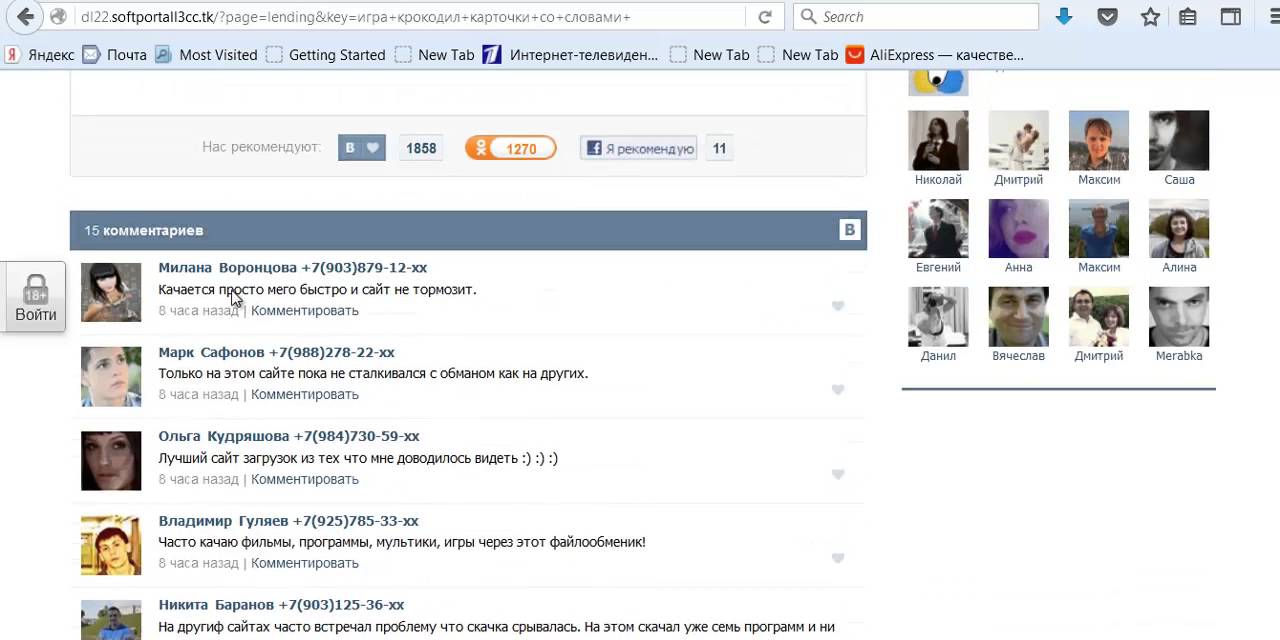Like Владимир Гуляев's comment with heart
Viewport: 1280px width, 640px height.
click(838, 558)
